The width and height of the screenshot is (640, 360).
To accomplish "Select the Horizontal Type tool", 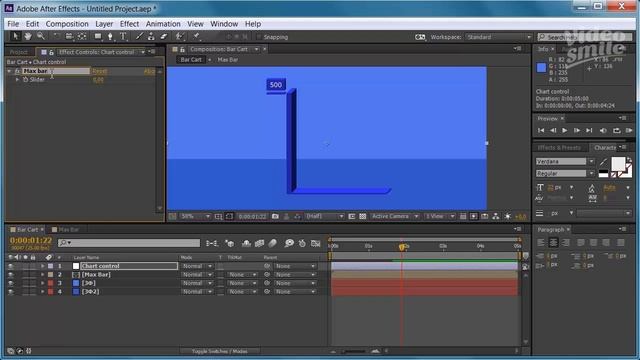I will tap(123, 36).
